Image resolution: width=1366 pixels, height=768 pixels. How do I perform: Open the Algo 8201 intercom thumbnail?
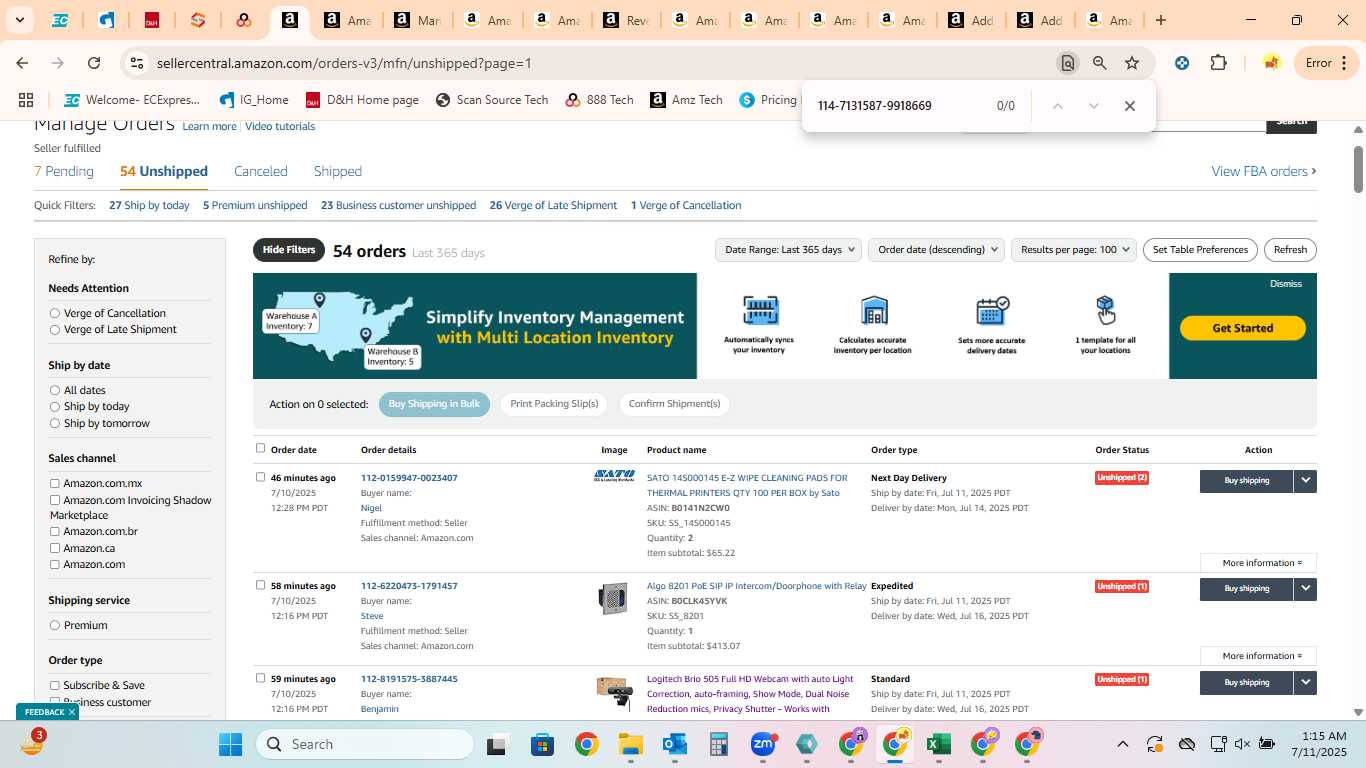click(x=613, y=599)
